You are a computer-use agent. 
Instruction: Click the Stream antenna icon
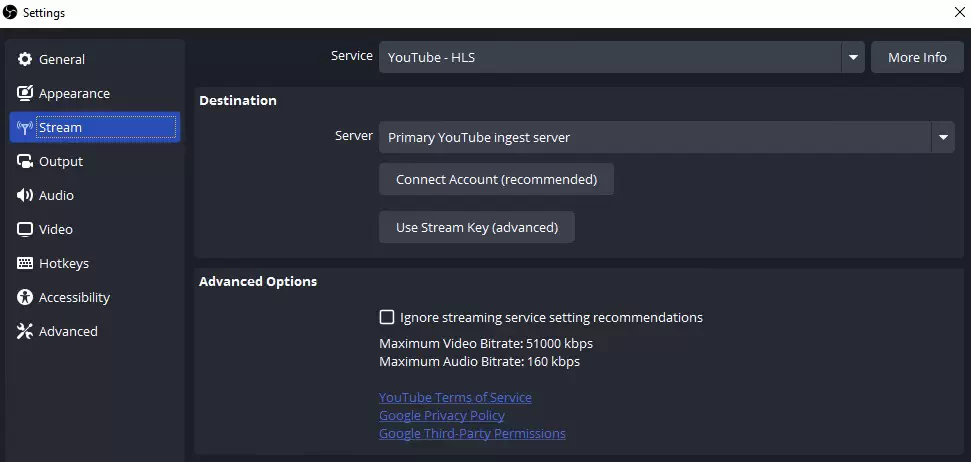[25, 128]
